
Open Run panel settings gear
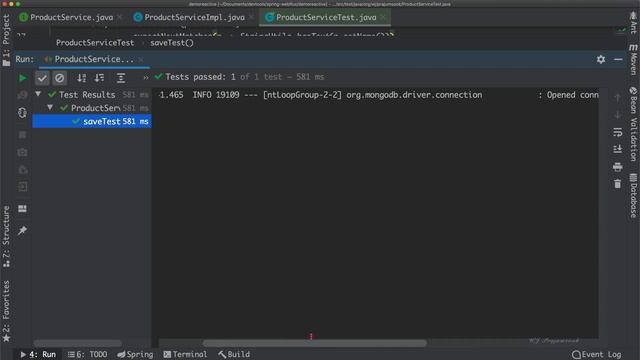(x=601, y=59)
